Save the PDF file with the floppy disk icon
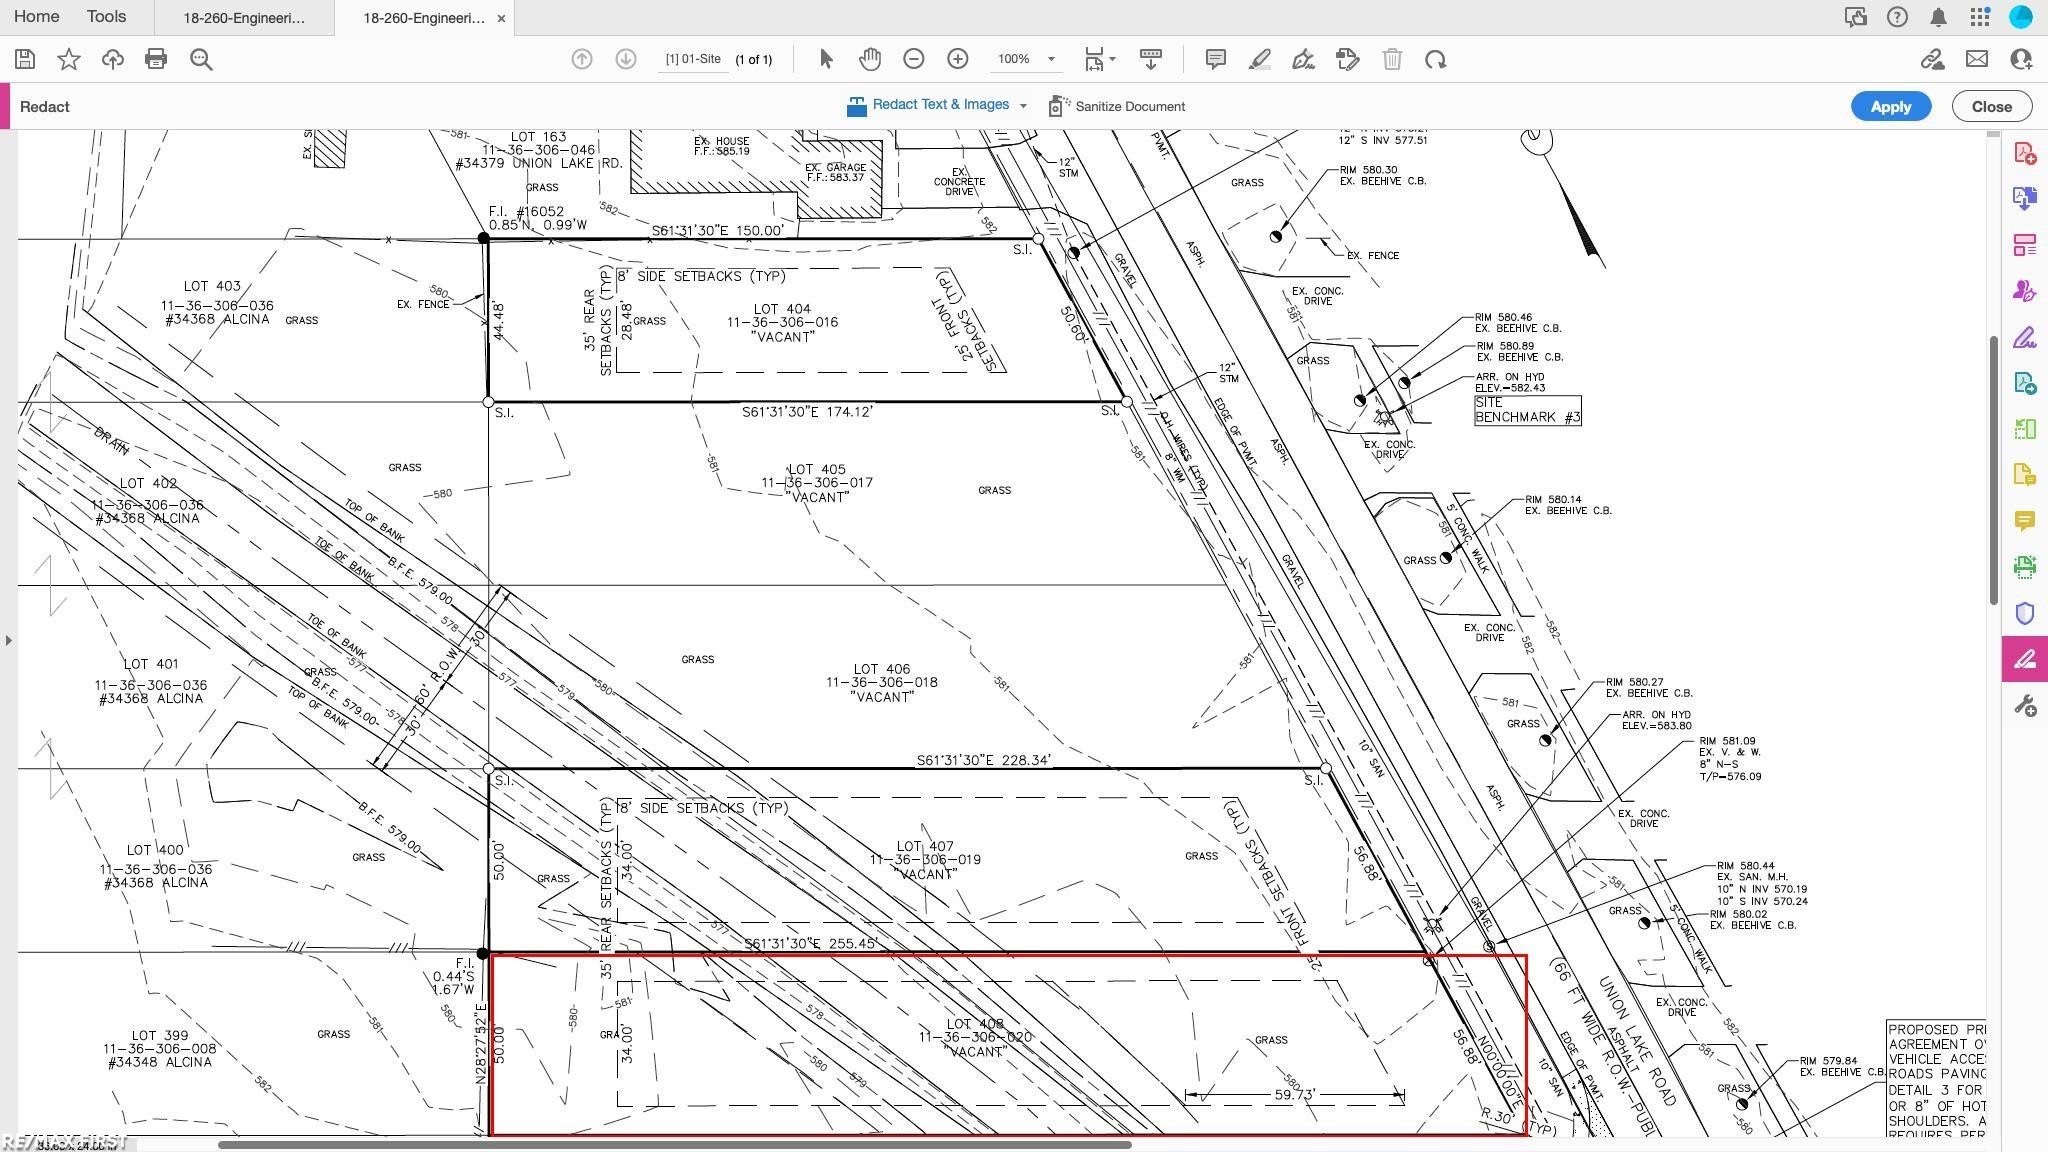This screenshot has height=1152, width=2048. point(25,59)
